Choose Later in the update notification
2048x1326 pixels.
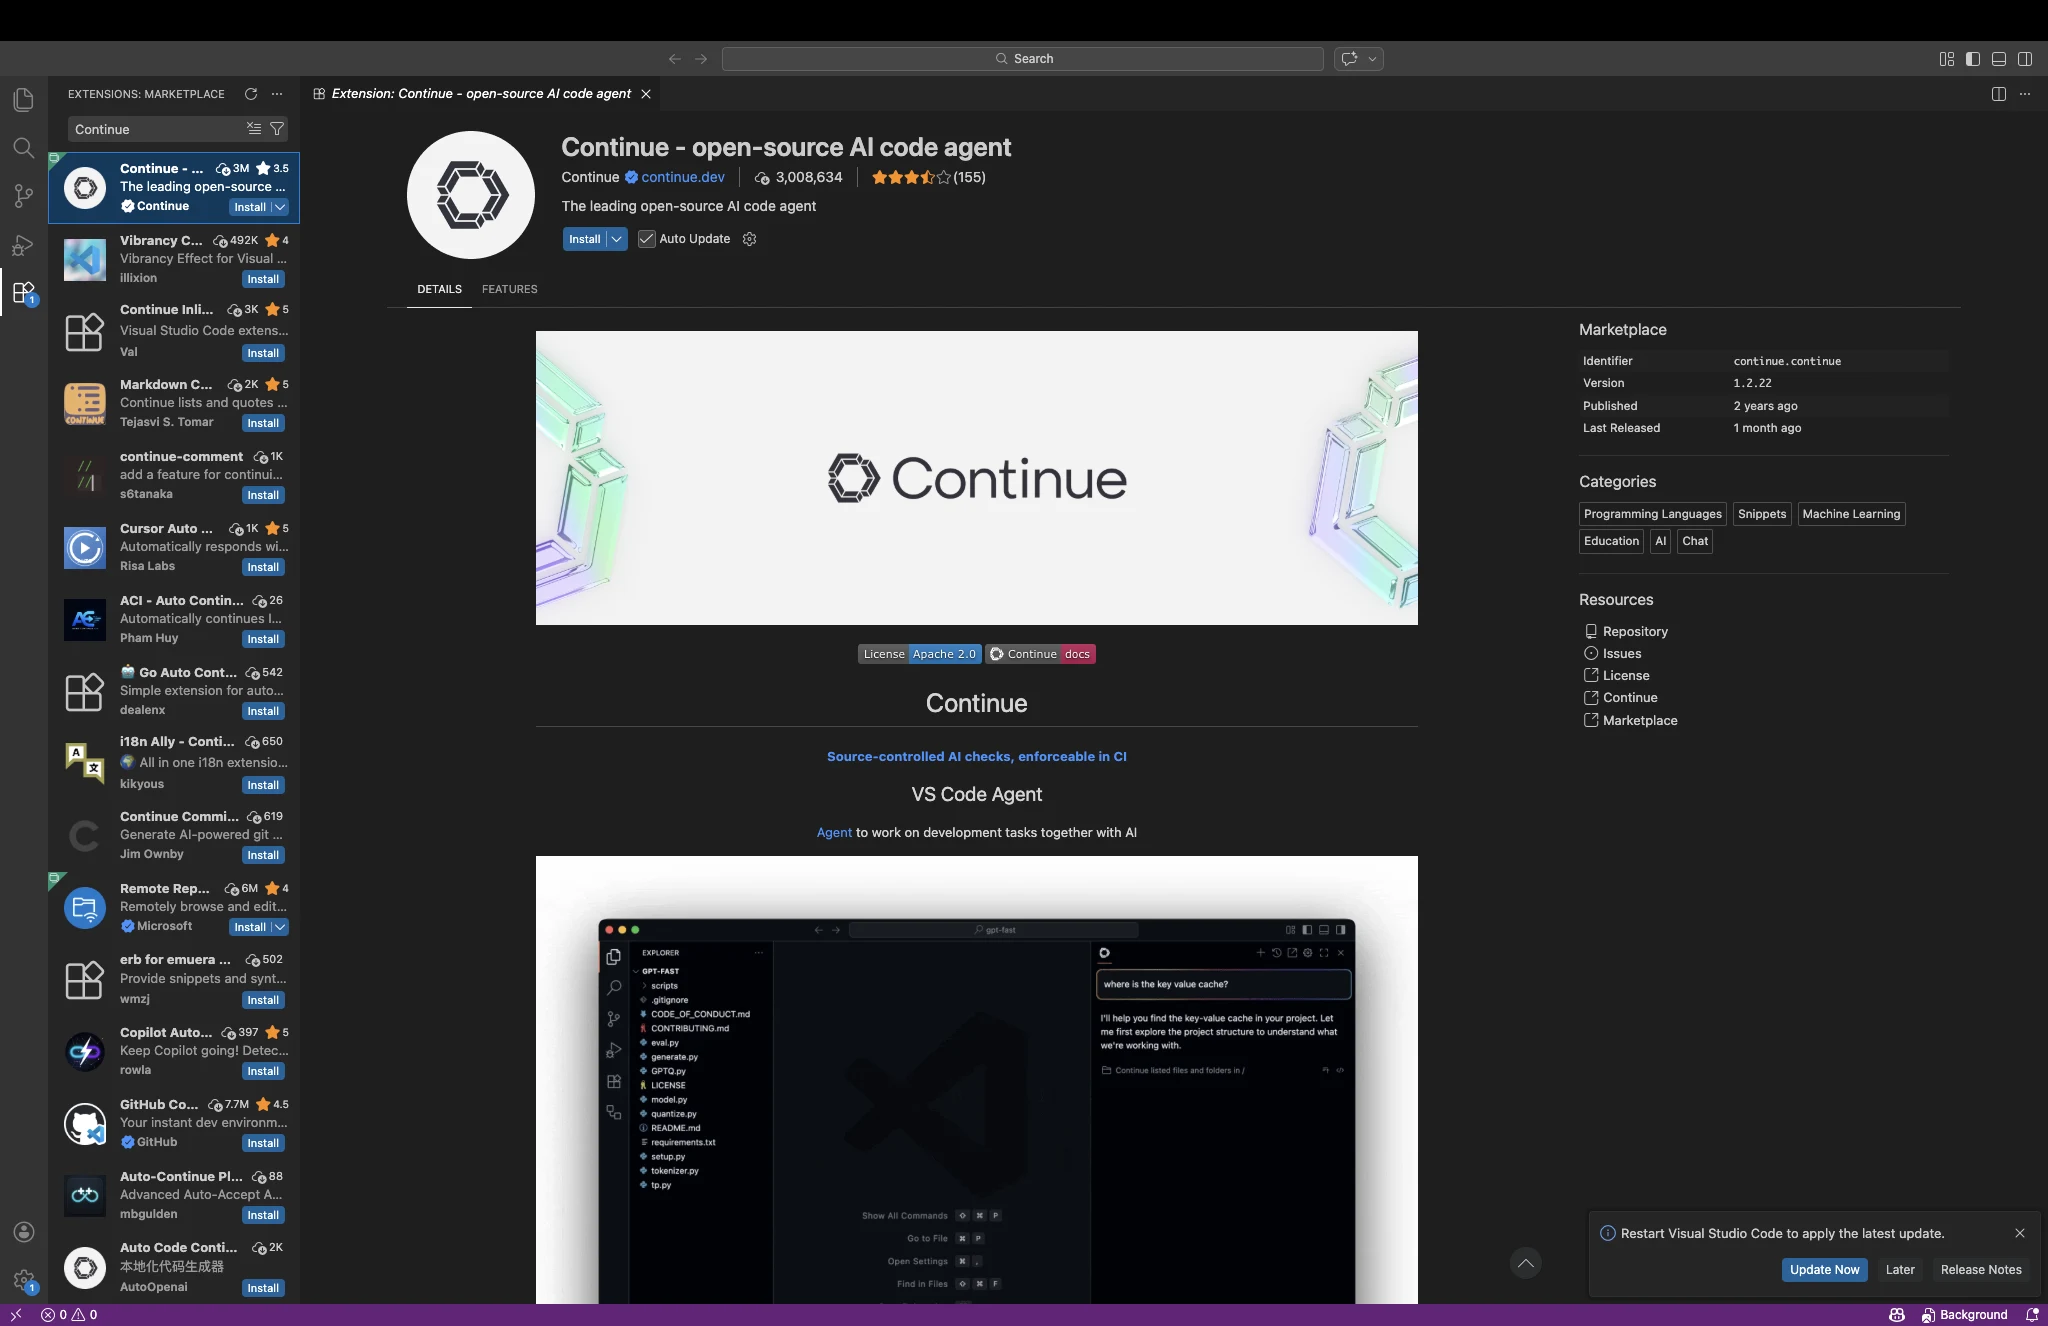coord(1900,1270)
